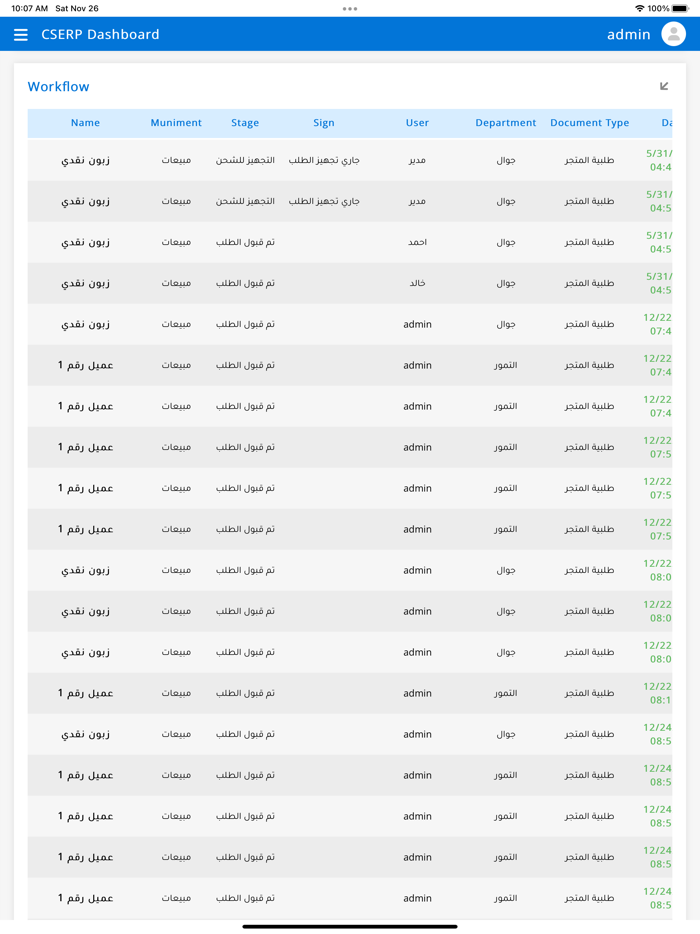The width and height of the screenshot is (700, 934).
Task: Click the admin label in the header bar
Action: (628, 33)
